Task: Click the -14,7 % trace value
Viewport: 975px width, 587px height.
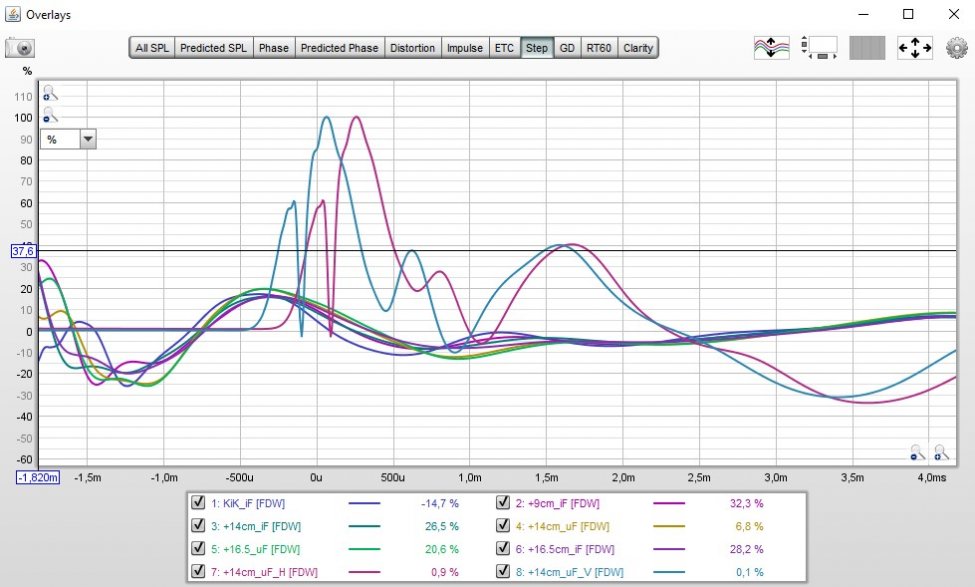Action: [440, 503]
